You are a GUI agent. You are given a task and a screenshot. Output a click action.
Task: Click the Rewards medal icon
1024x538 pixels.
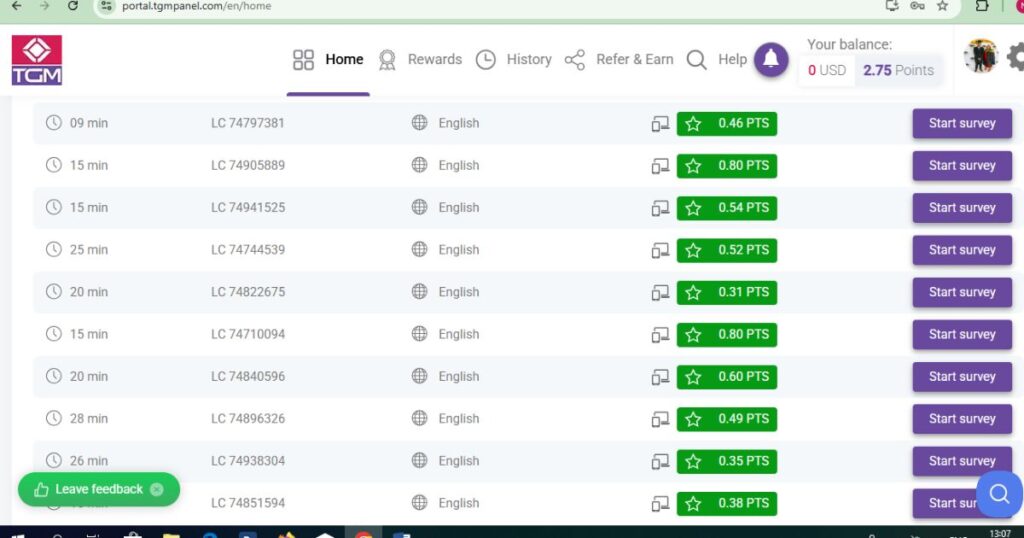(387, 60)
